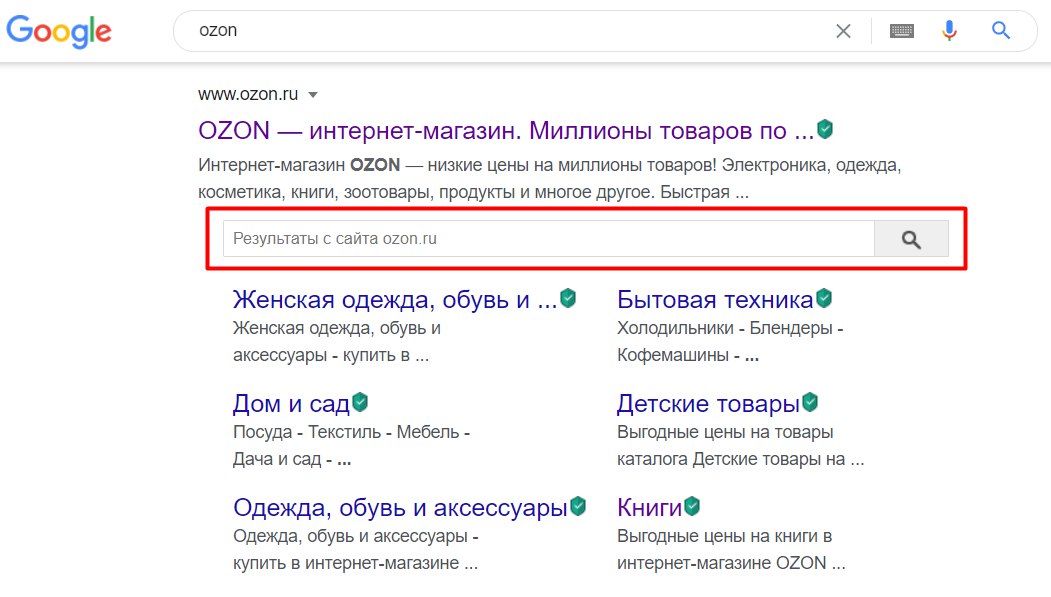
Task: Expand dropdown arrow next to www.ozon.ru
Action: pyautogui.click(x=312, y=95)
